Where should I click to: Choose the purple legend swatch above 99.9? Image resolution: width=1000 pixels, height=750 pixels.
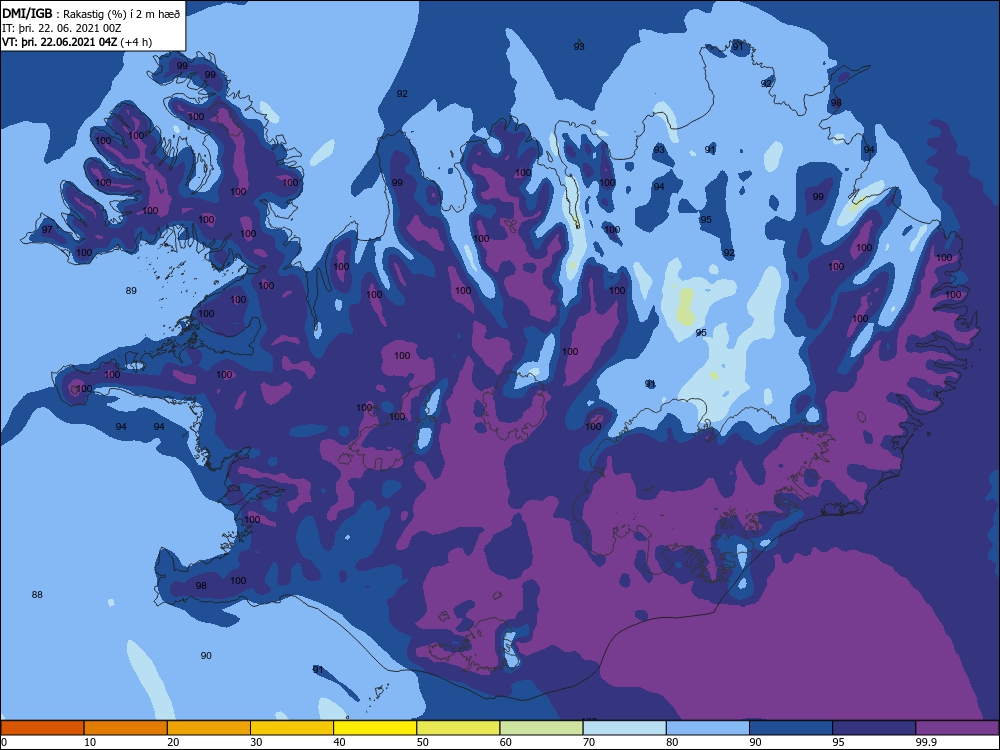(x=957, y=728)
